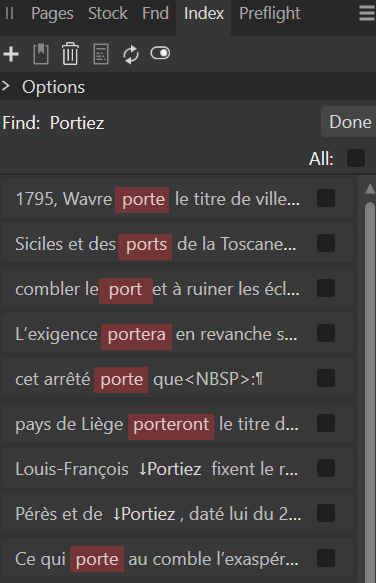Switch to the Pages tab
376x583 pixels.
coord(52,14)
